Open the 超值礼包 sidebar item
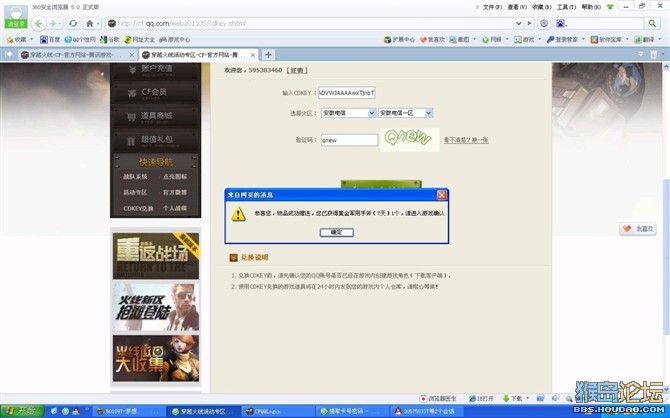Viewport: 670px width, 418px height. click(156, 140)
